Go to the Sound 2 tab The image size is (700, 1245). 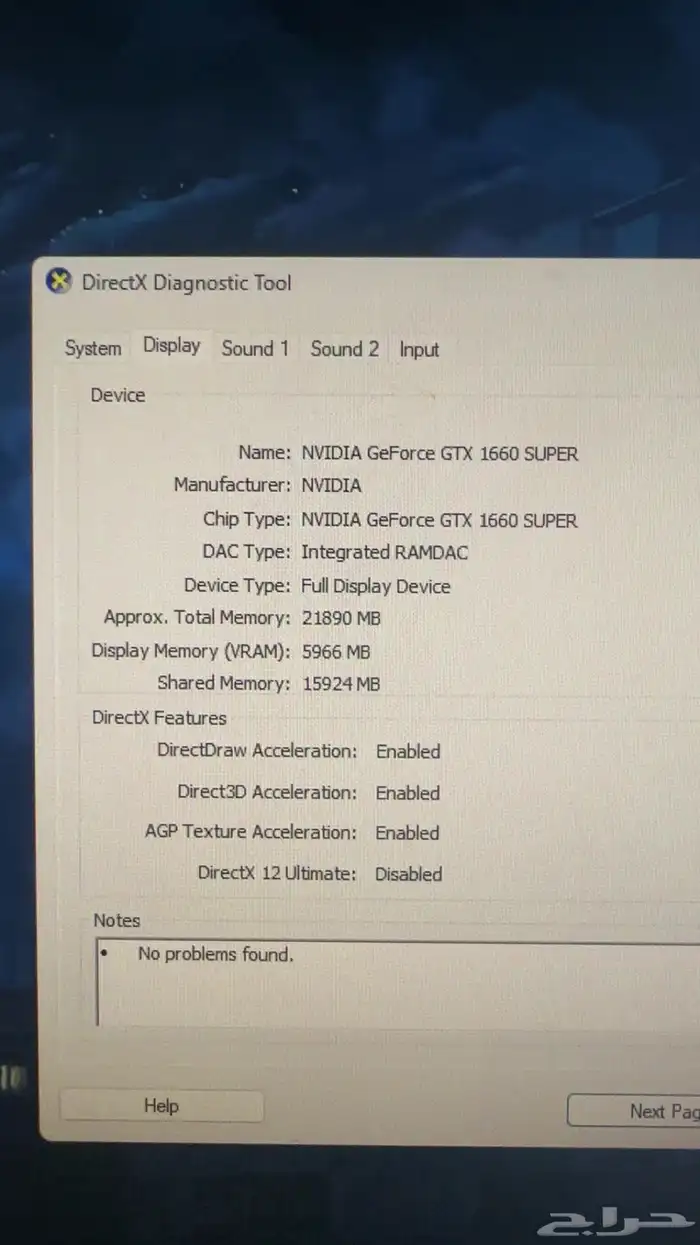tap(344, 349)
